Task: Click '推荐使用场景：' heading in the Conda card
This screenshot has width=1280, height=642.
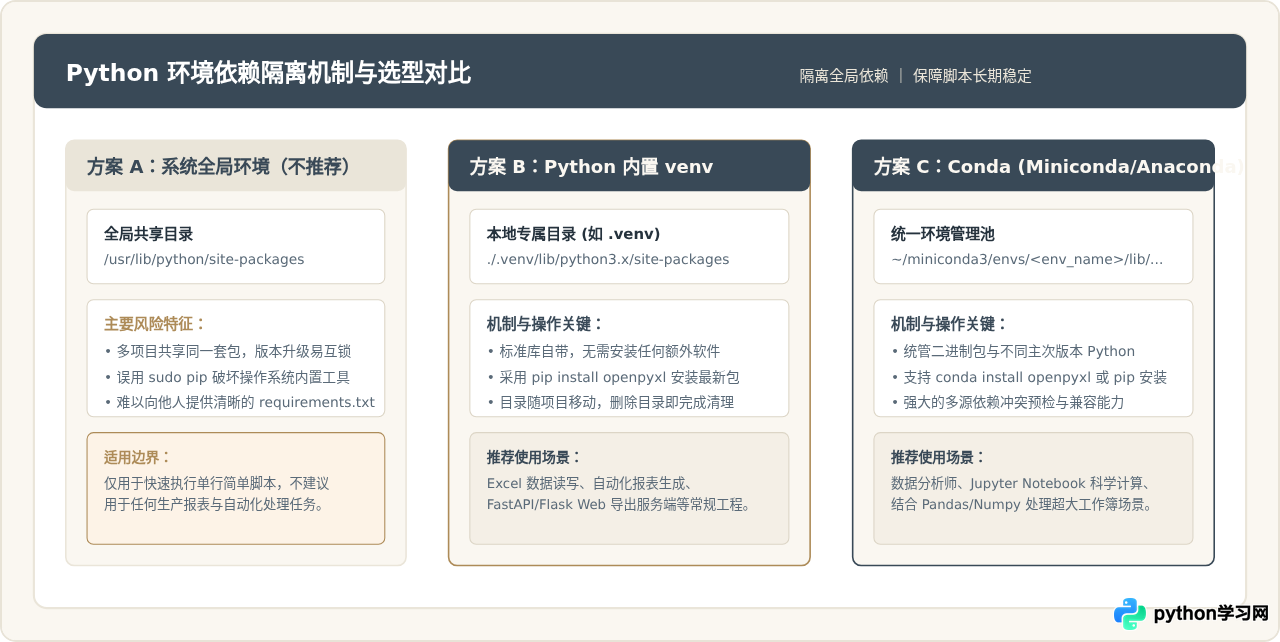Action: point(938,457)
